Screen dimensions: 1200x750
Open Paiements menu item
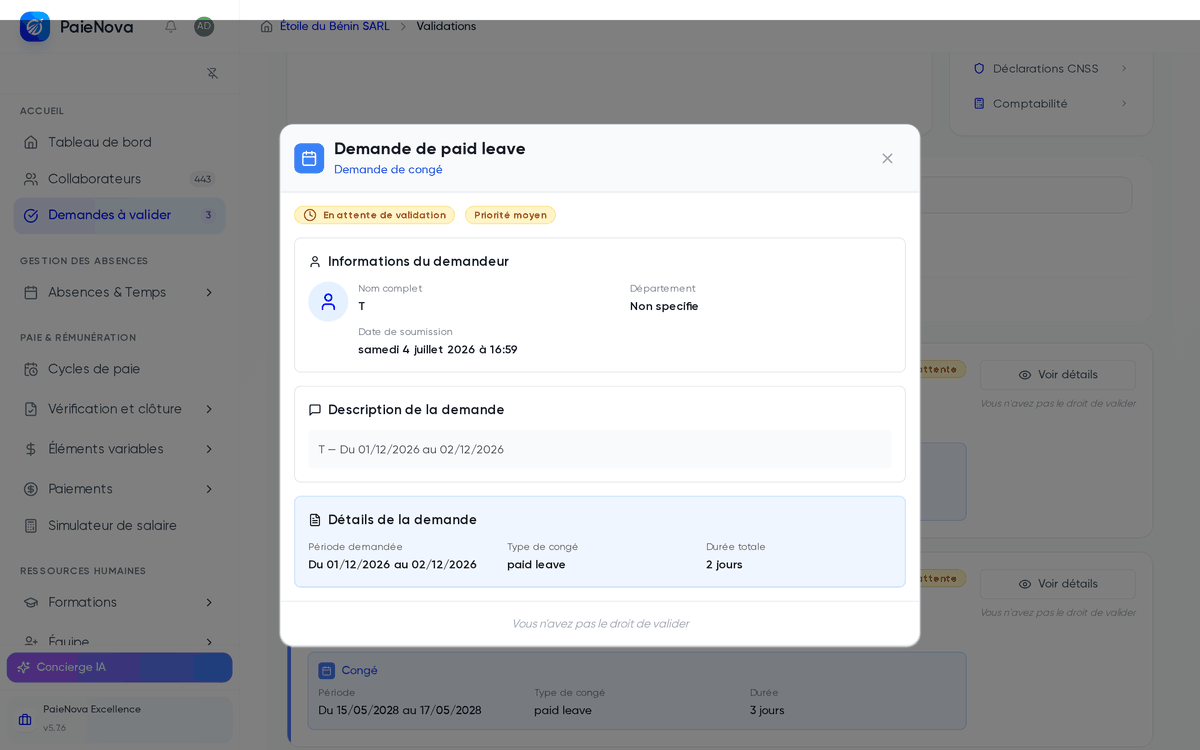click(x=119, y=489)
